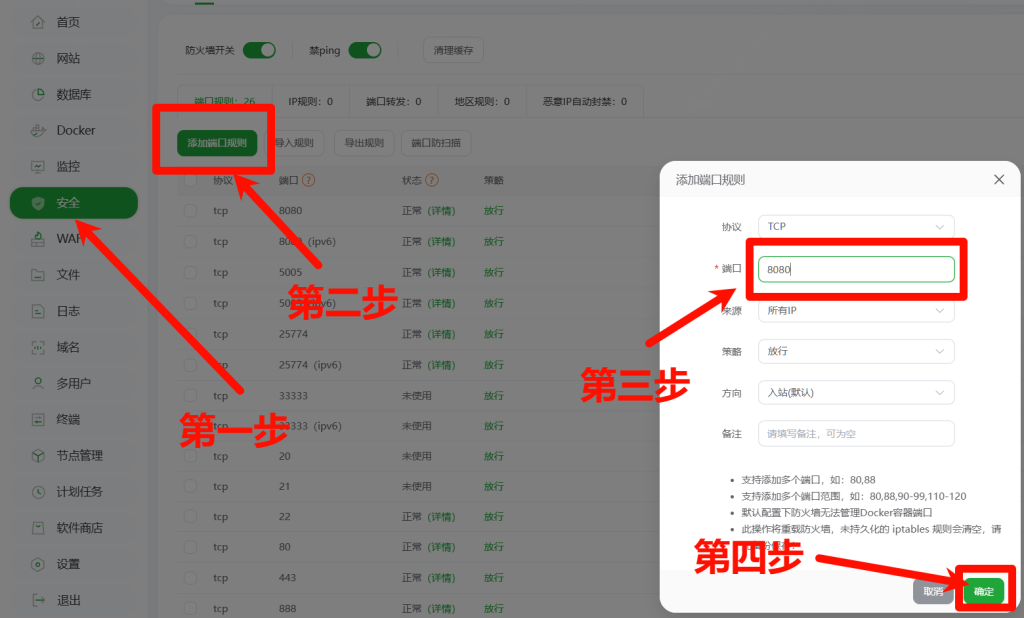Click the Software Store icon
The width and height of the screenshot is (1024, 618).
click(x=38, y=527)
